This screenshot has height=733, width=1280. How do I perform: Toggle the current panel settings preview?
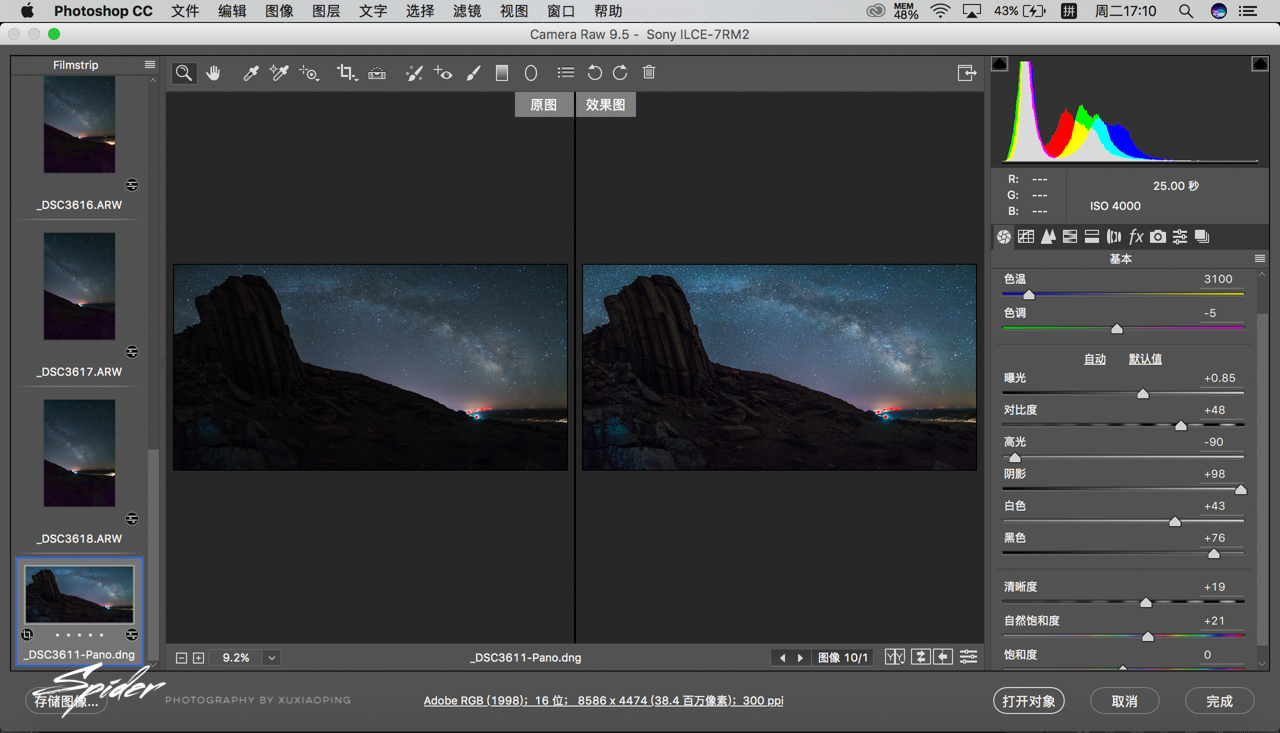coord(968,657)
